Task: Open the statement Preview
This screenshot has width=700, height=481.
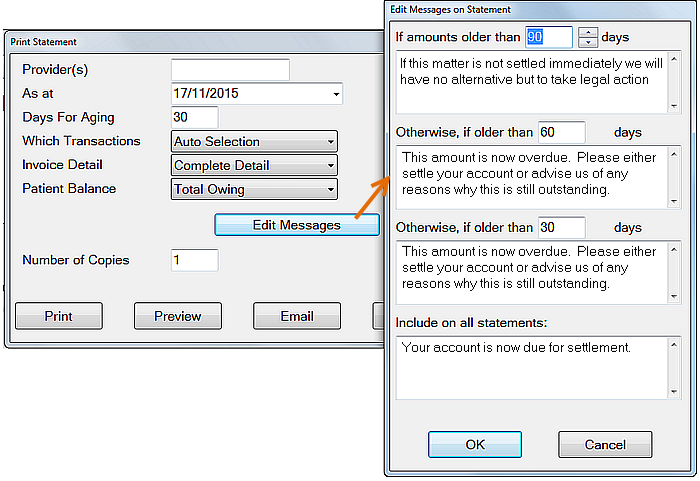Action: 177,316
